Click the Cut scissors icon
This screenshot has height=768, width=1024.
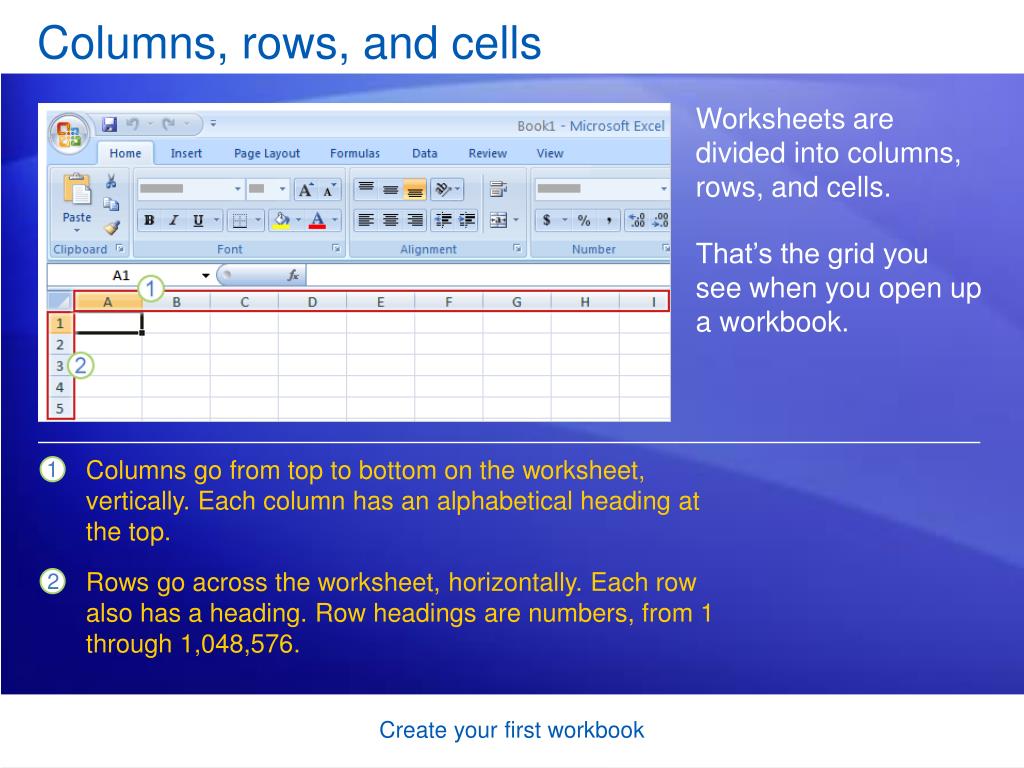[x=112, y=181]
